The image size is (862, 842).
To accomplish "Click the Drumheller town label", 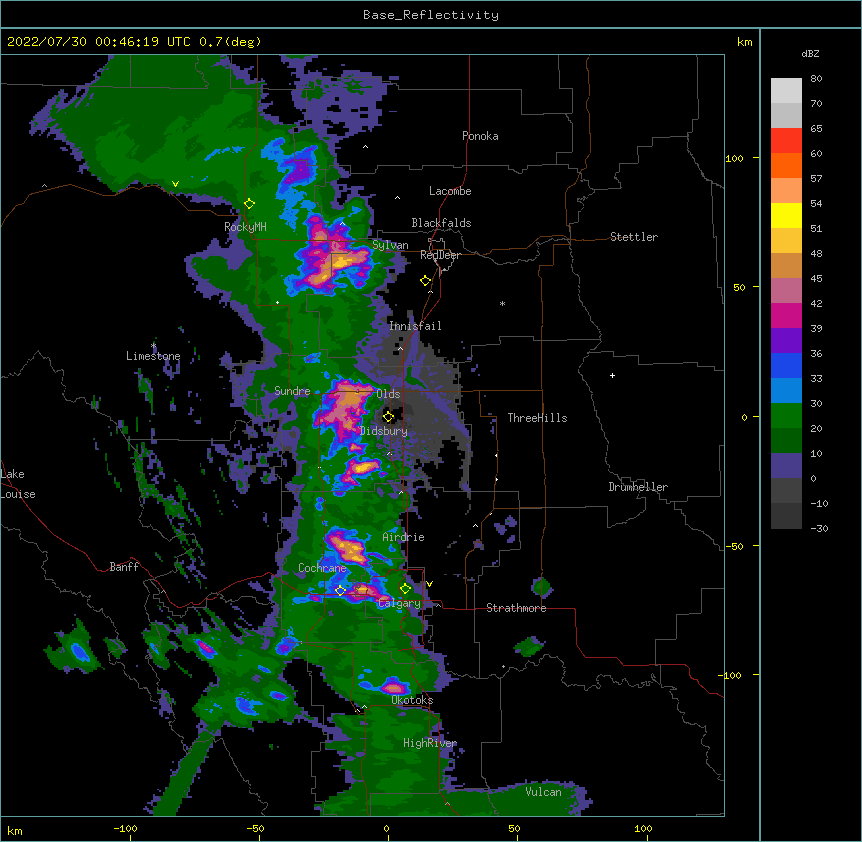I will (x=638, y=487).
